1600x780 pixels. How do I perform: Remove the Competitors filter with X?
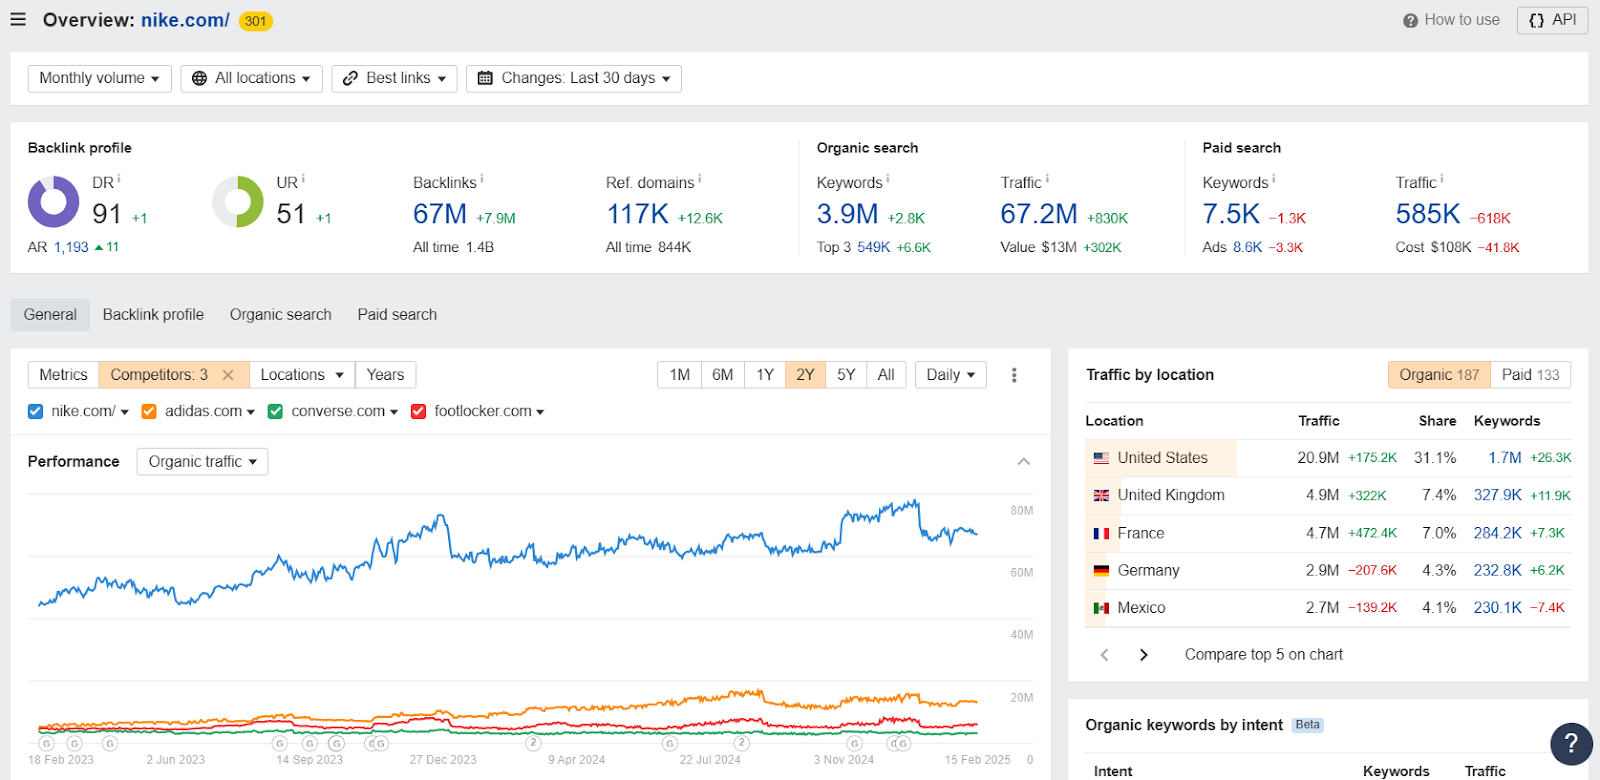[x=228, y=375]
